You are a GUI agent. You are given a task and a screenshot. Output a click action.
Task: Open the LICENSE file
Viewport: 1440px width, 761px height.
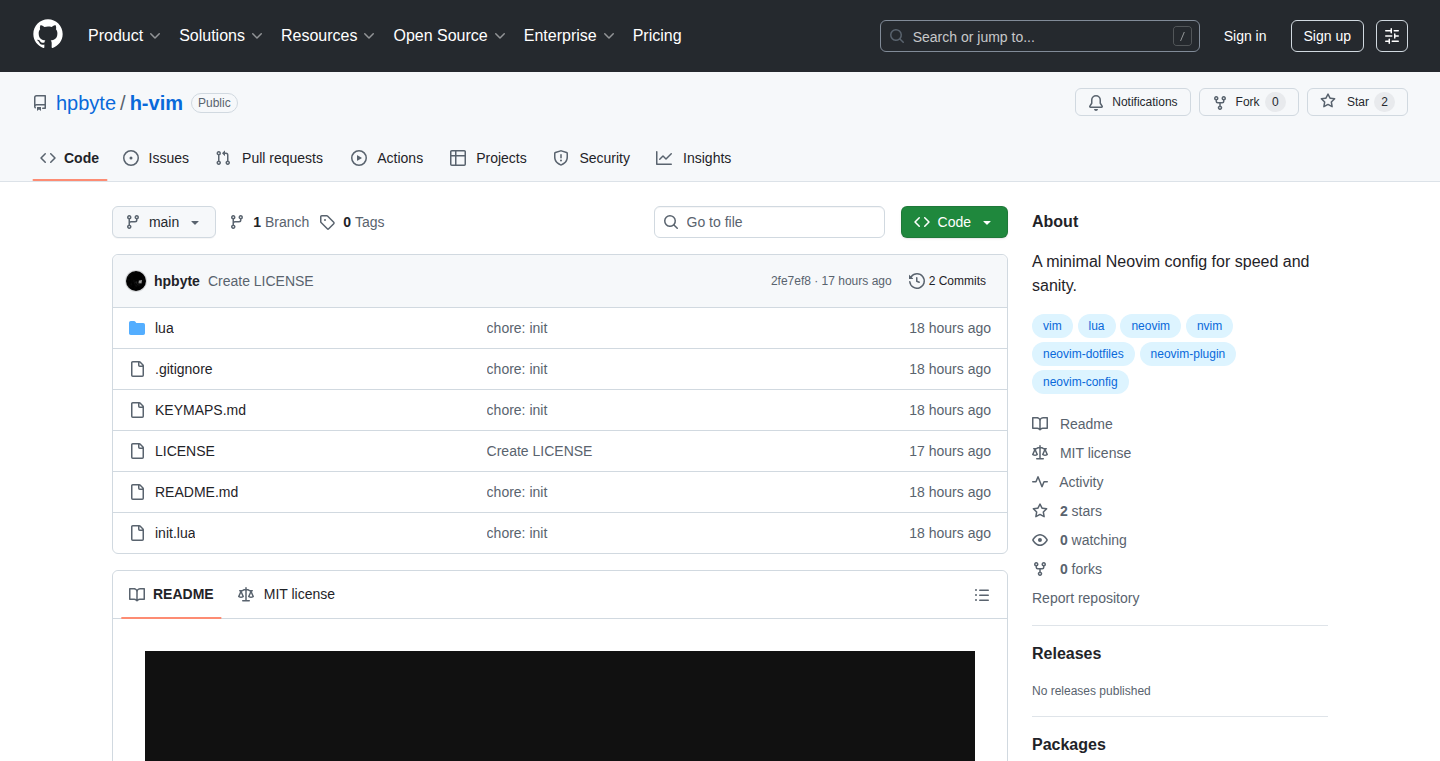pyautogui.click(x=185, y=451)
